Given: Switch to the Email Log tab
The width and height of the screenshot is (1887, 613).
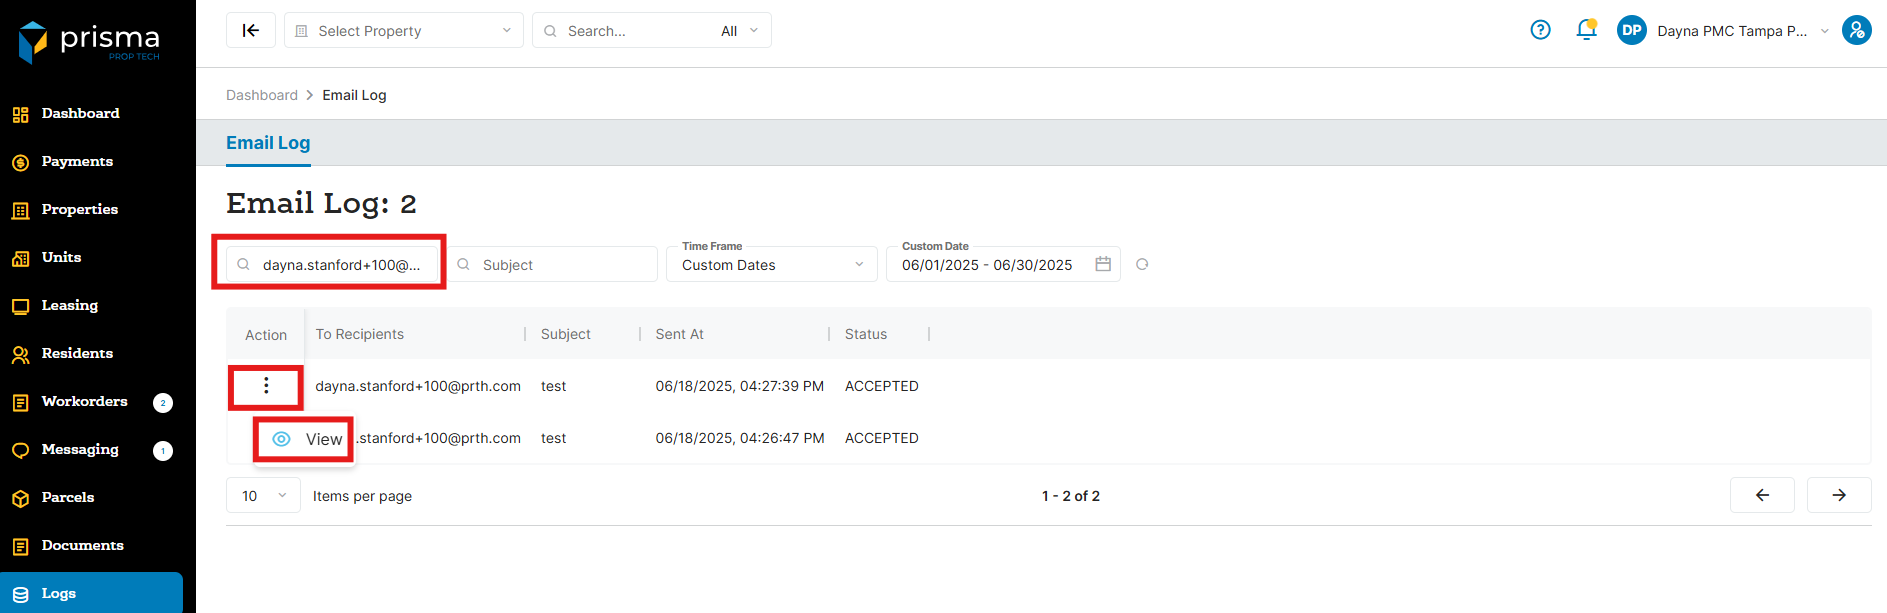Looking at the screenshot, I should coord(268,143).
